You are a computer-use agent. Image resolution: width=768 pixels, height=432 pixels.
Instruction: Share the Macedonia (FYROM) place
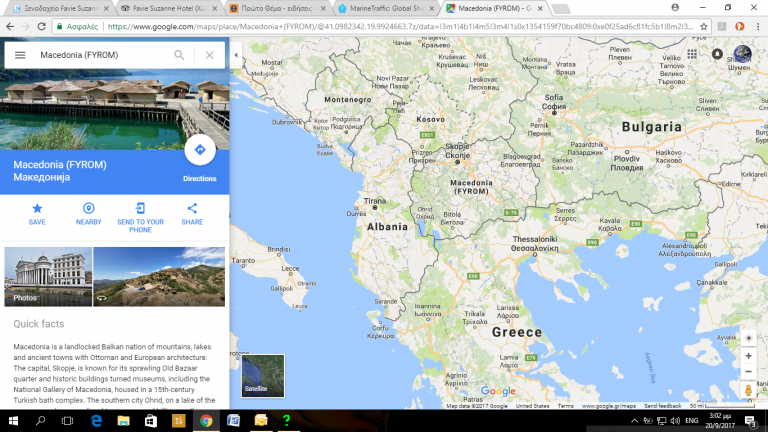[x=192, y=214]
